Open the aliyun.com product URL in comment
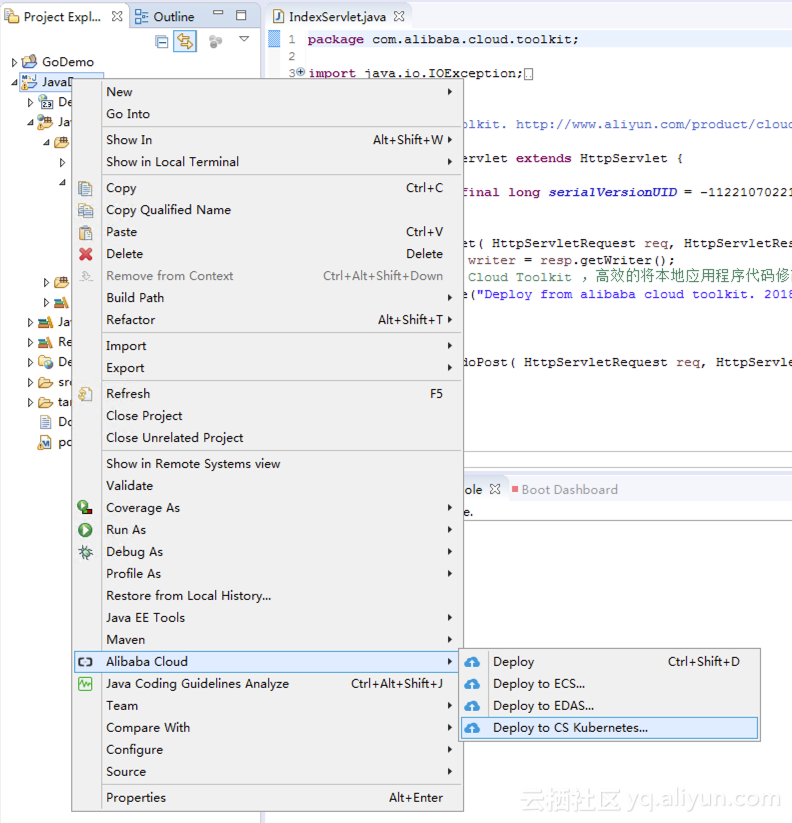The image size is (792, 823). point(653,124)
